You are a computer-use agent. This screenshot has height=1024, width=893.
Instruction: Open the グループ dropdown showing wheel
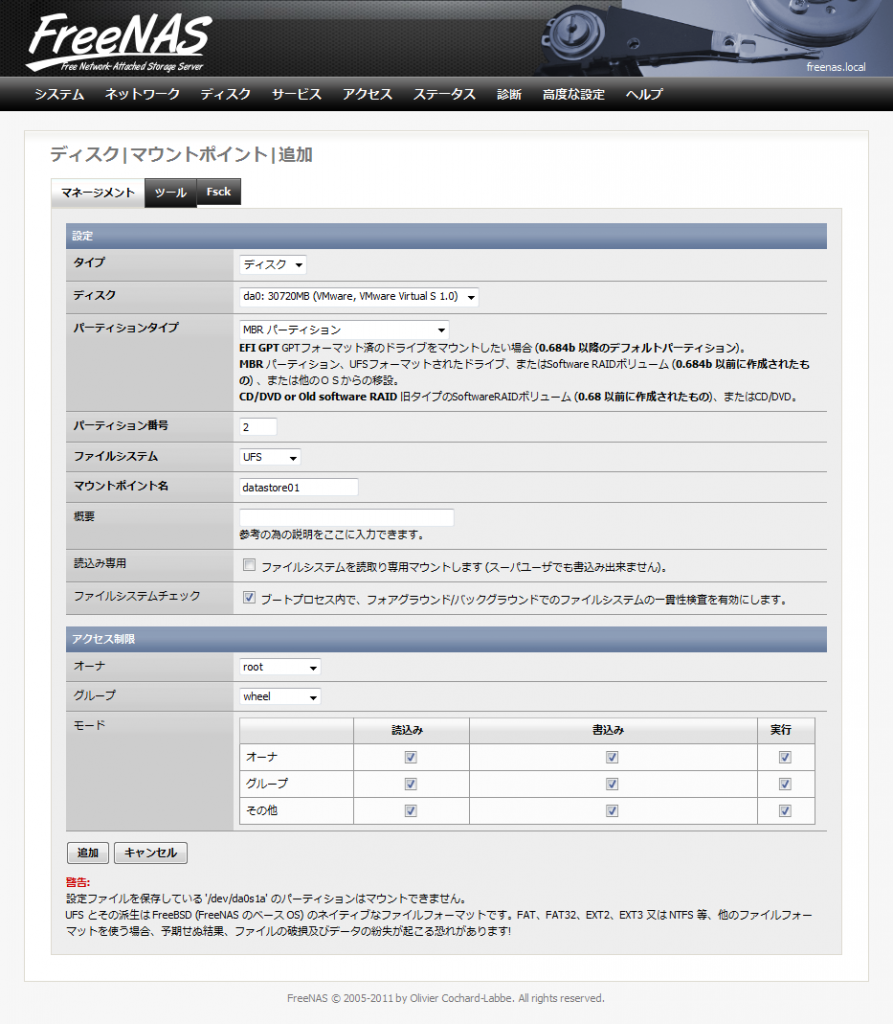[279, 695]
